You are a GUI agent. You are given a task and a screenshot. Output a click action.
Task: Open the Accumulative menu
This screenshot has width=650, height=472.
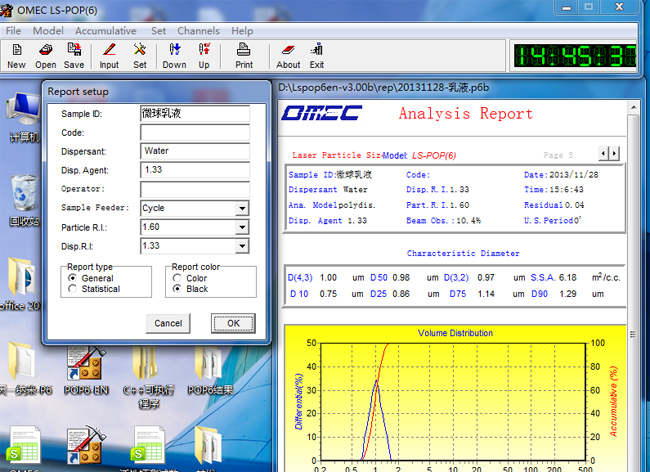[x=106, y=31]
